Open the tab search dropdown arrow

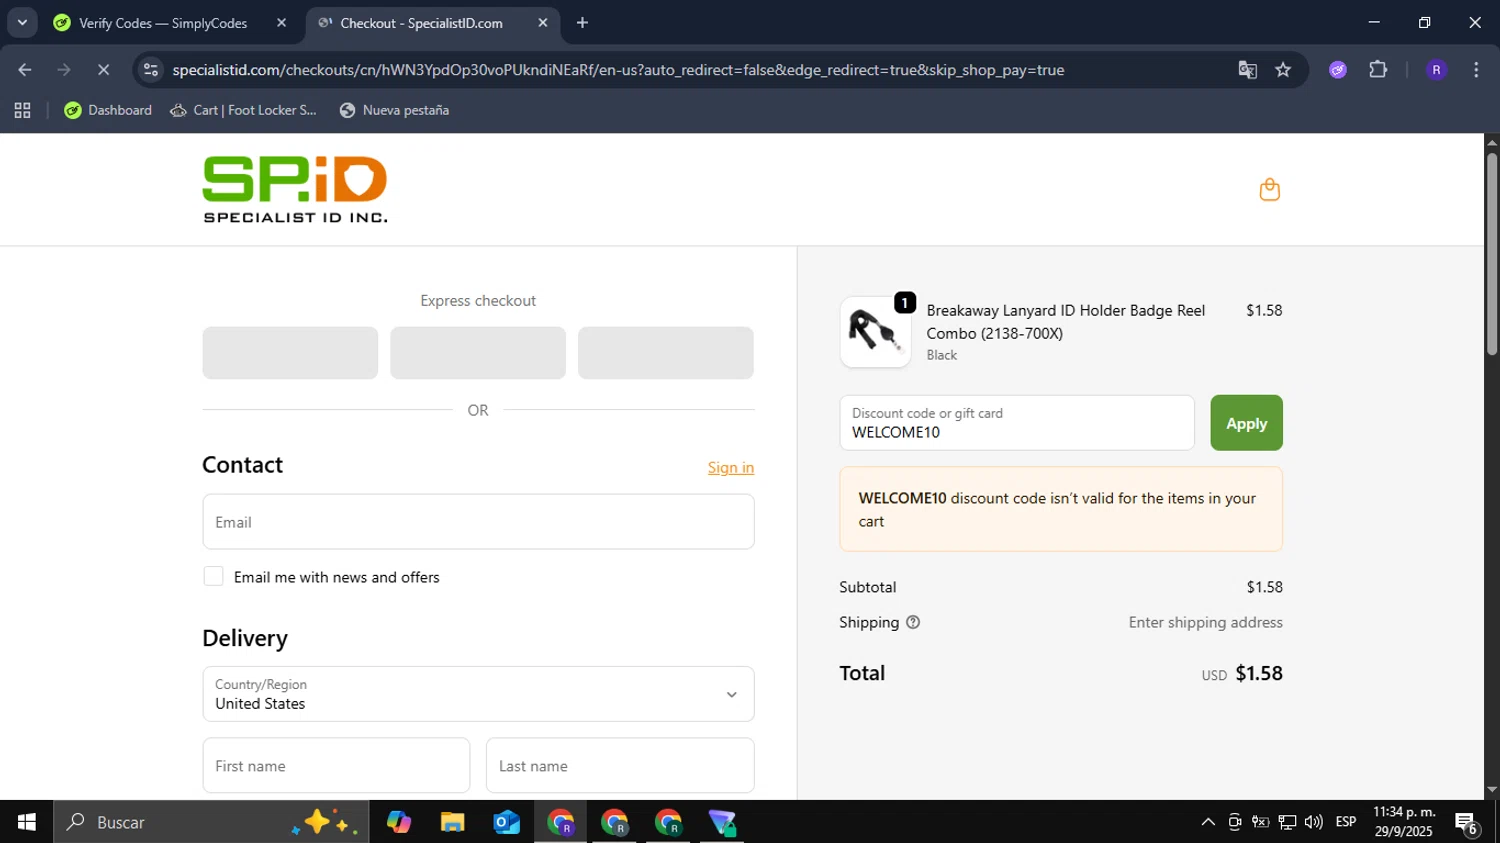pyautogui.click(x=22, y=23)
